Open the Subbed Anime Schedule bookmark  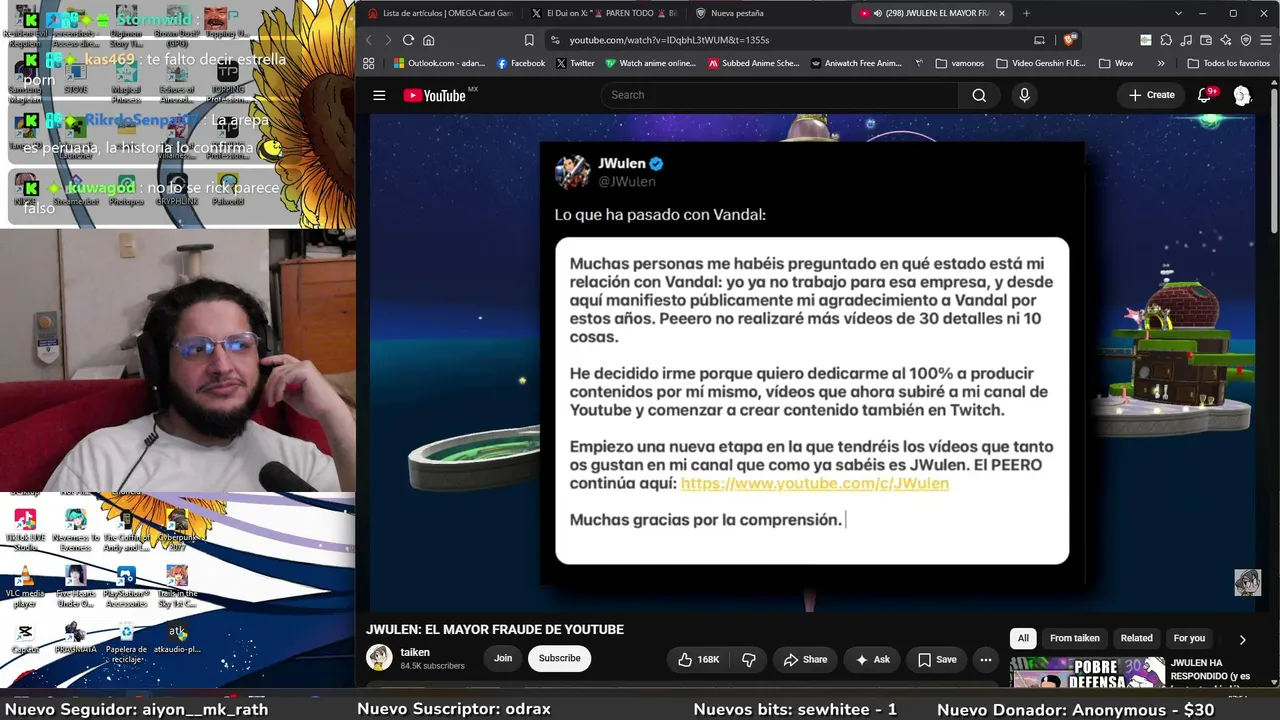click(x=753, y=63)
